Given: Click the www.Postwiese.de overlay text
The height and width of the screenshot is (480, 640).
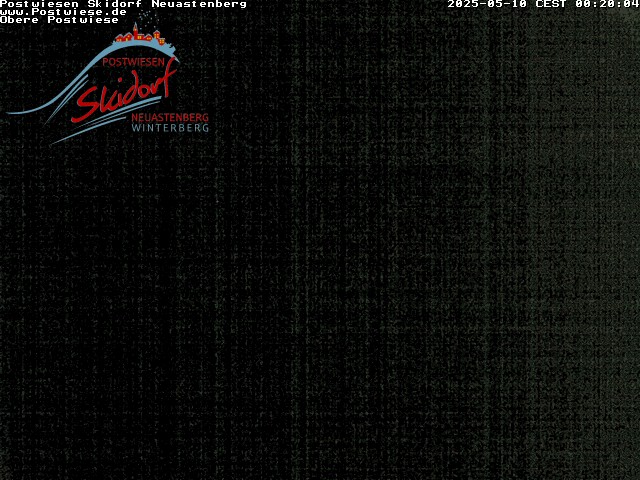Looking at the screenshot, I should [63, 12].
